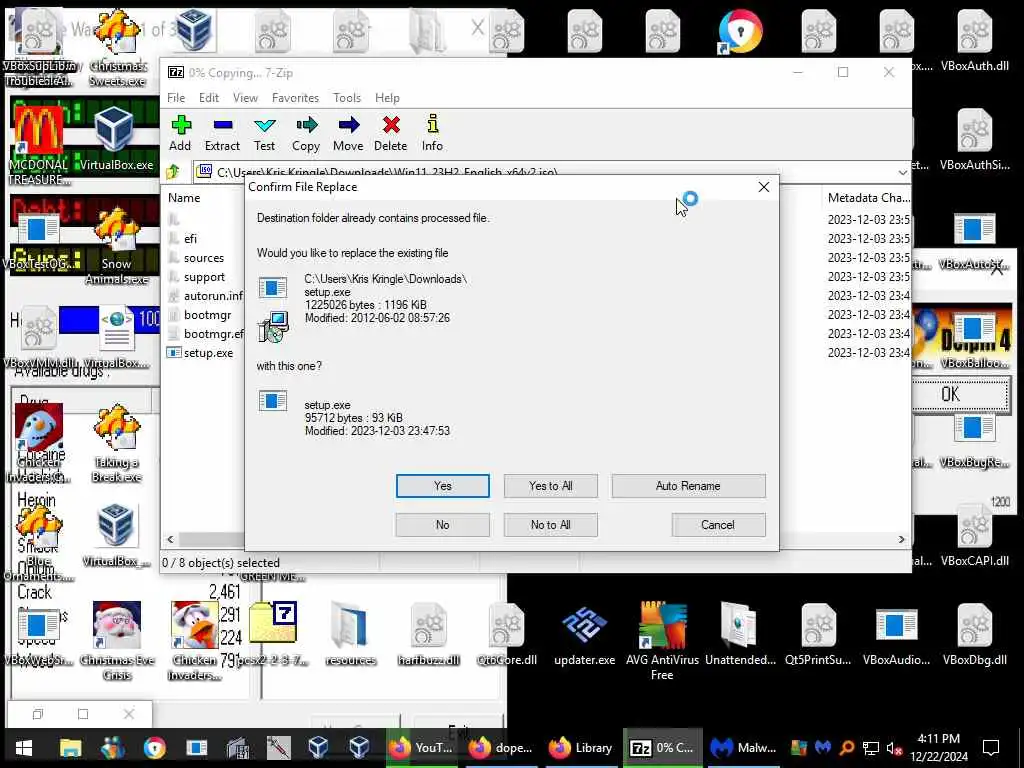Click the Move toolbar icon

pyautogui.click(x=348, y=133)
